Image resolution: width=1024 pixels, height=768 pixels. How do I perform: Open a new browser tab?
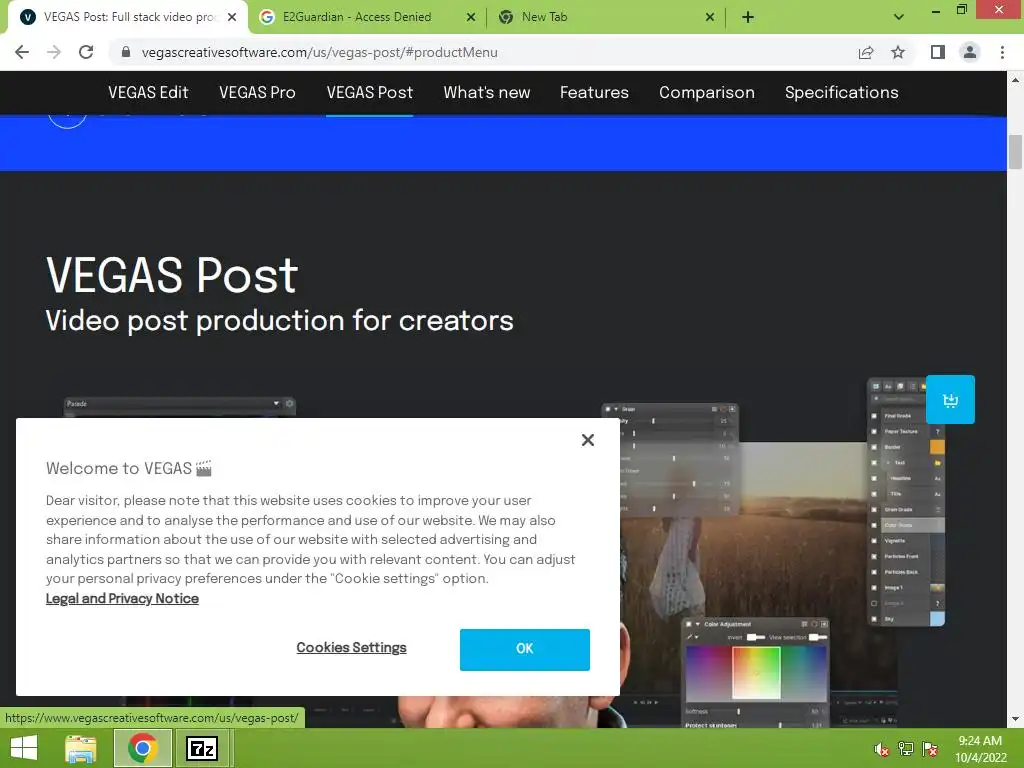(x=748, y=17)
